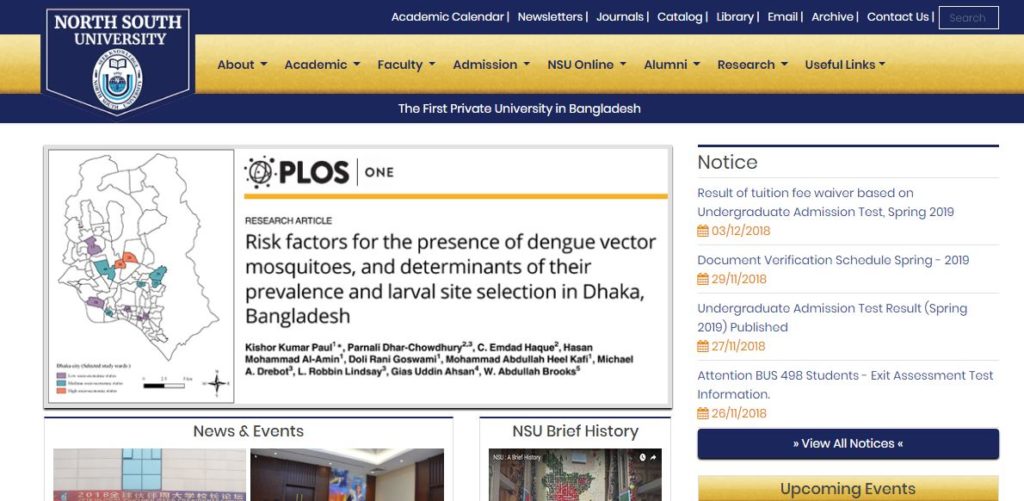1024x501 pixels.
Task: Expand the Admission dropdown menu
Action: 491,65
